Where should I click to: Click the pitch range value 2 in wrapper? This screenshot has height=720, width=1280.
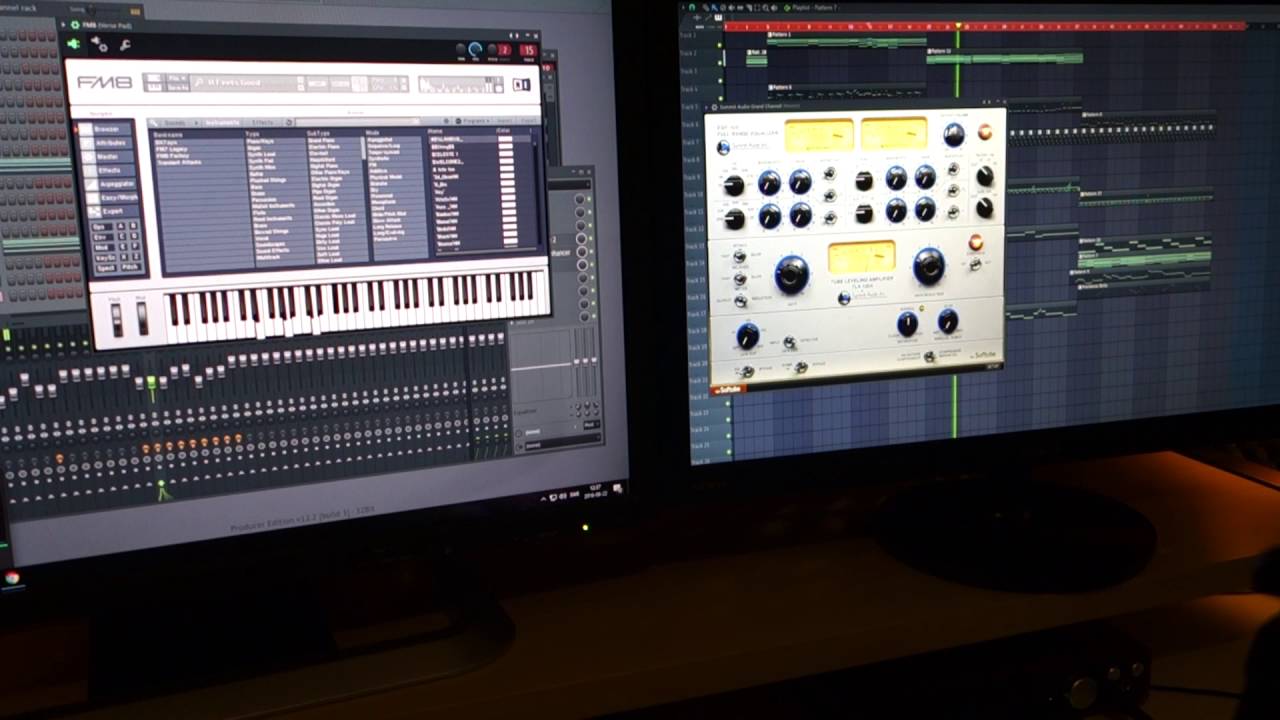pos(504,50)
